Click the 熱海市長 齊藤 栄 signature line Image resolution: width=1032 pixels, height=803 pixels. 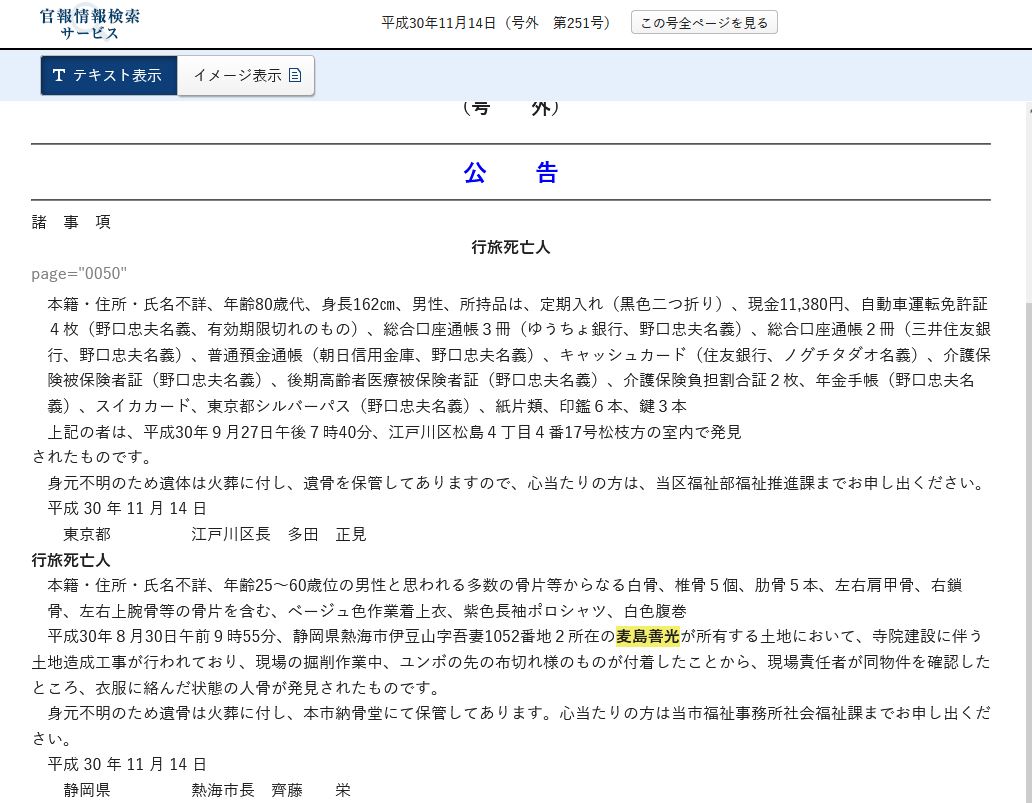tap(271, 790)
